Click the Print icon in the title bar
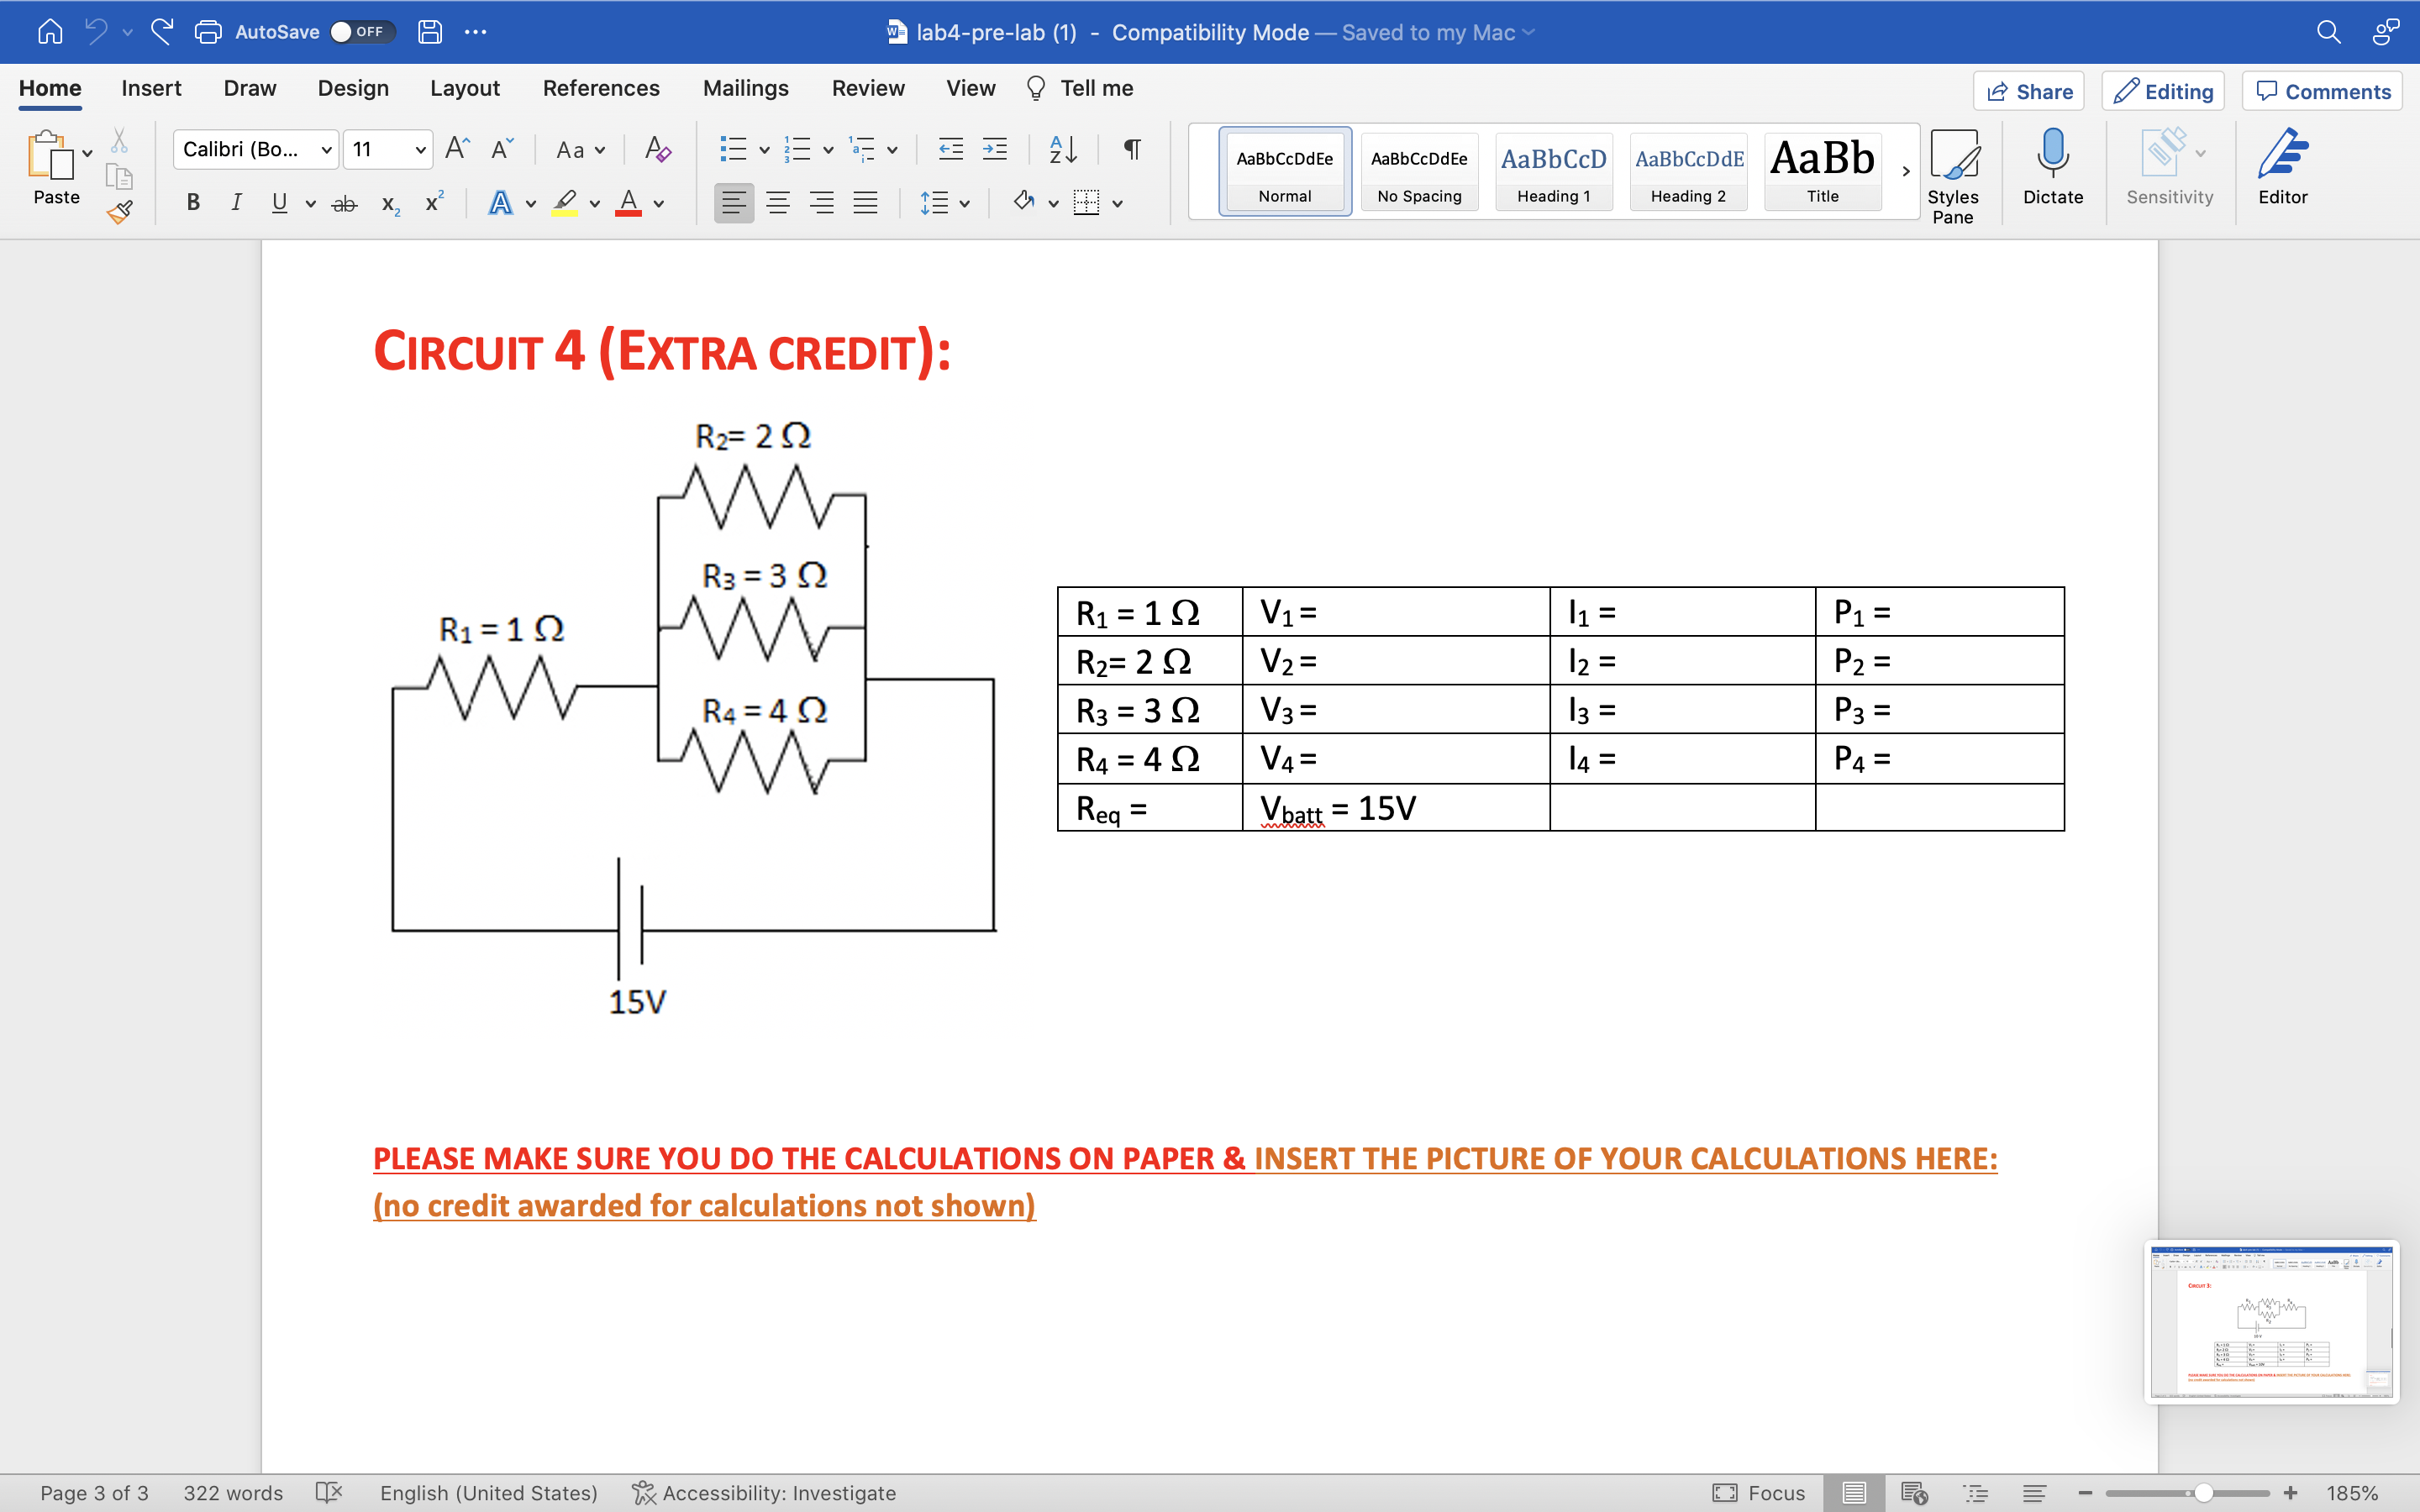This screenshot has height=1512, width=2420. click(208, 32)
